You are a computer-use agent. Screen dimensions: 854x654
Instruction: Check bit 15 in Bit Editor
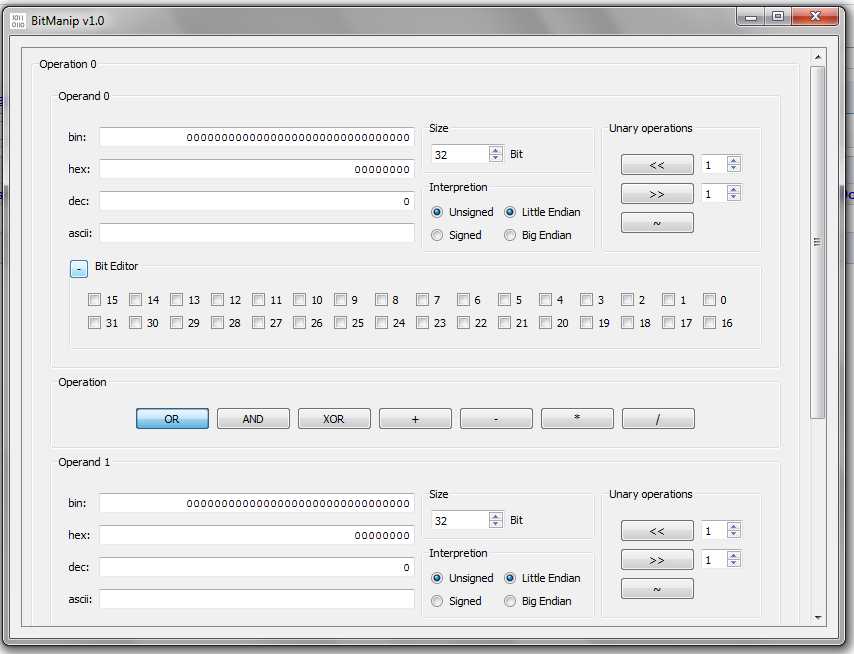(x=95, y=300)
